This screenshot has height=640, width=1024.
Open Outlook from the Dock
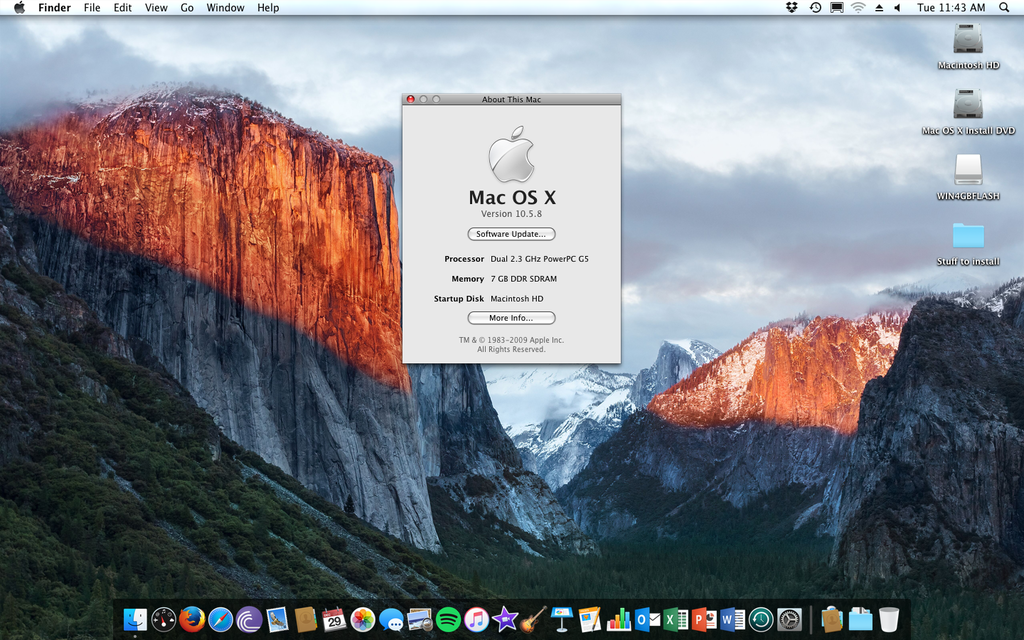coord(647,618)
